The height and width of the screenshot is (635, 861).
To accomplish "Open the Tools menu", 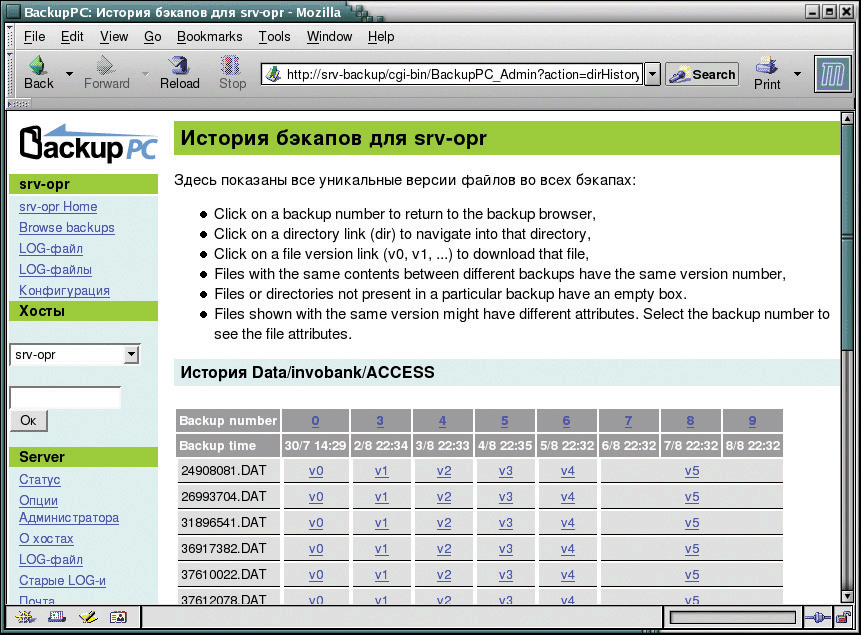I will pos(274,36).
